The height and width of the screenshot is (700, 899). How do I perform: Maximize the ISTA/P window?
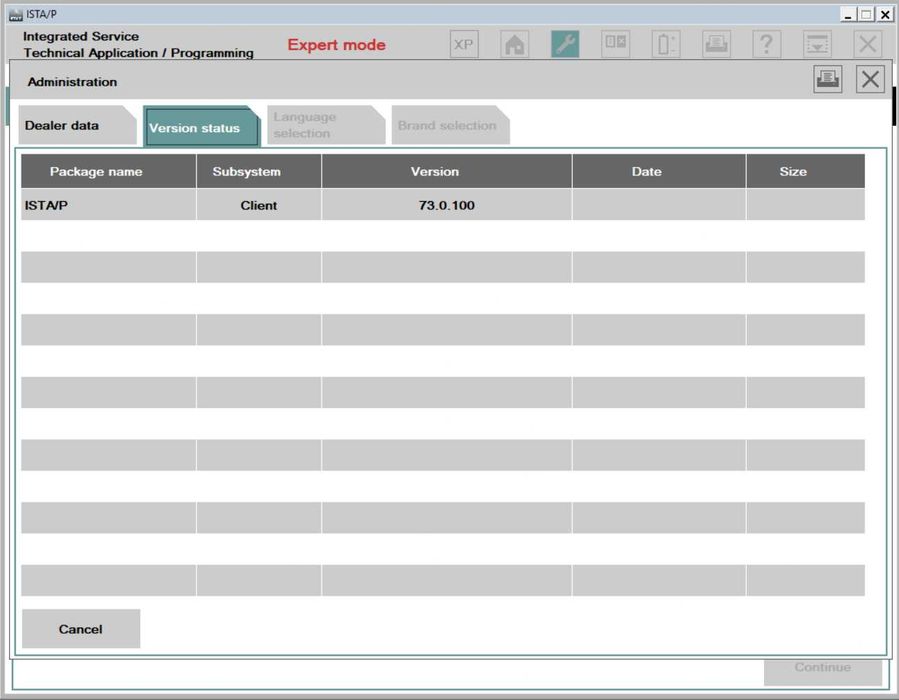[x=866, y=14]
